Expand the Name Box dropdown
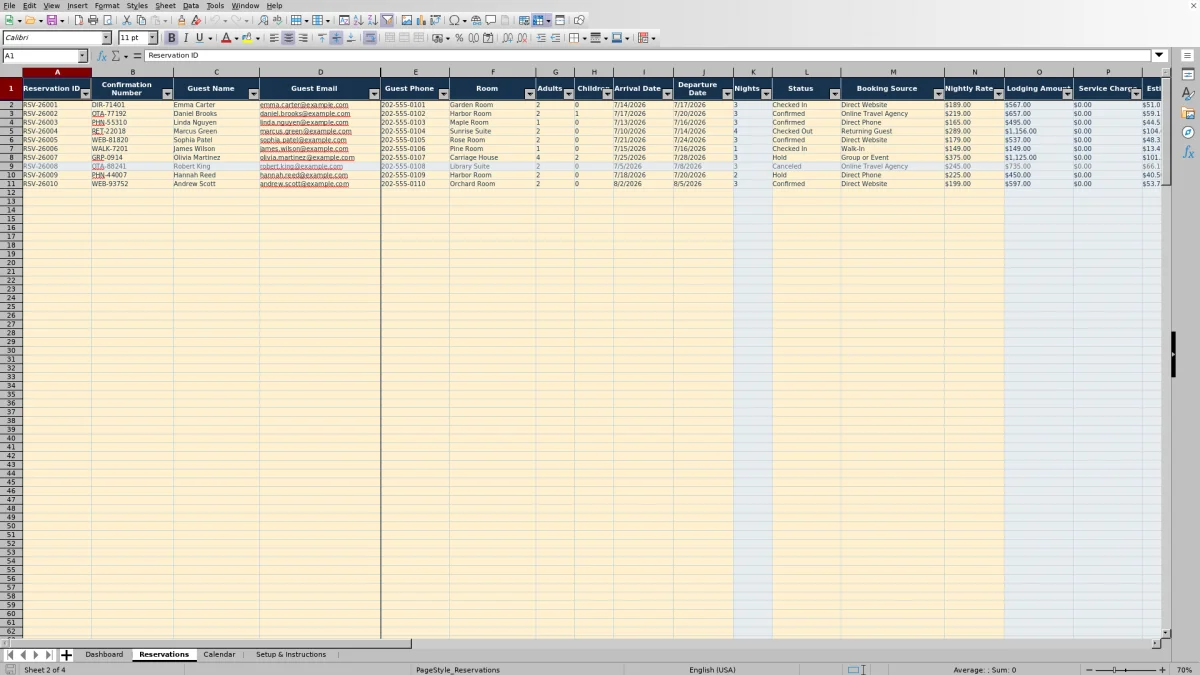Viewport: 1200px width, 675px height. 83,56
